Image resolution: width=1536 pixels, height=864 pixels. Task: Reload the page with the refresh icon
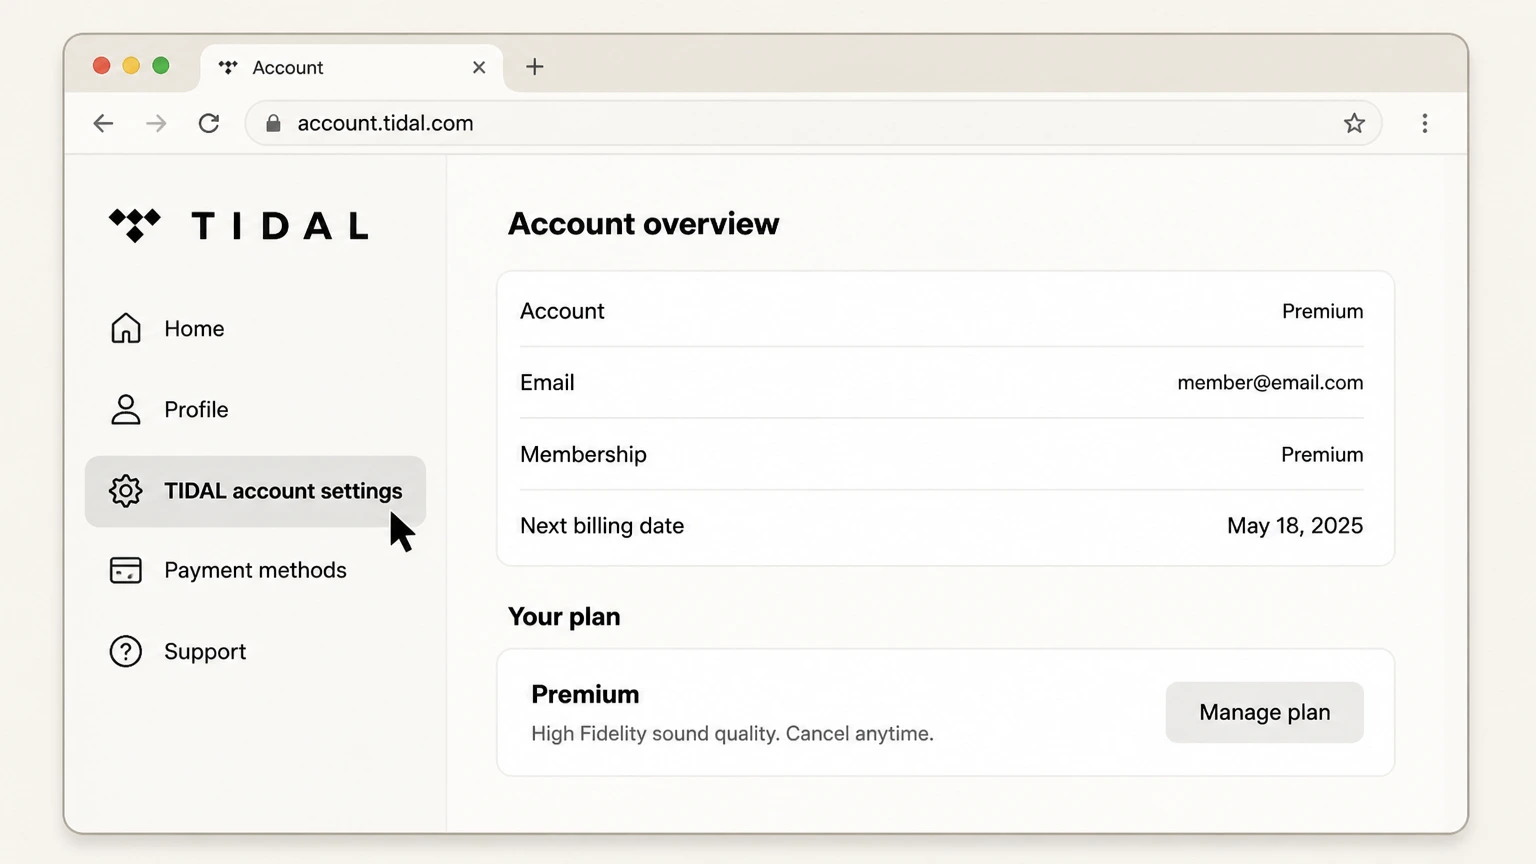point(209,123)
